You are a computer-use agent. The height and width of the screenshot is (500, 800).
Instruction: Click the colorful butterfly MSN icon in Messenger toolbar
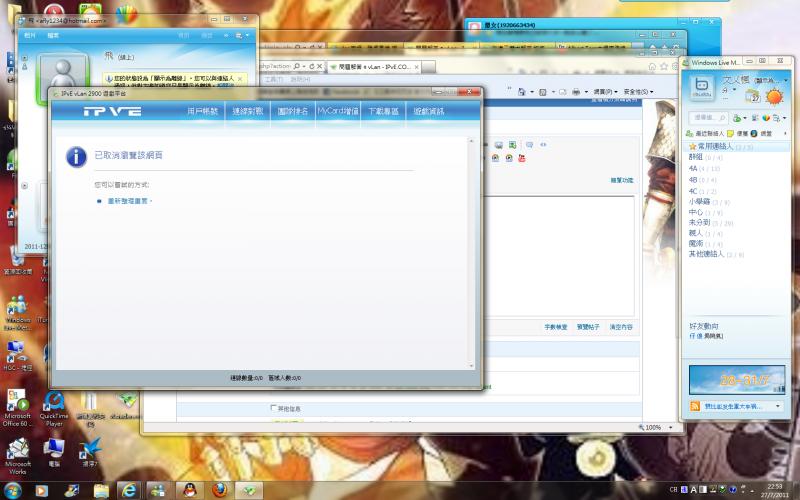765,118
